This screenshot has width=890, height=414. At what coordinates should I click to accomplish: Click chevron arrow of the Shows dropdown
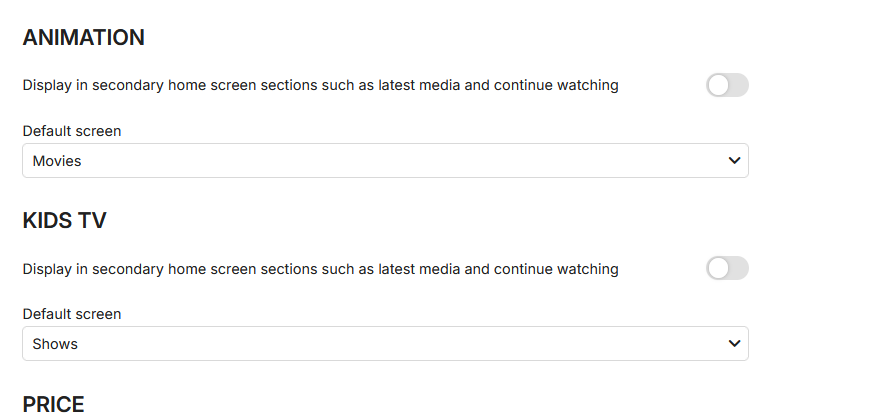tap(735, 344)
